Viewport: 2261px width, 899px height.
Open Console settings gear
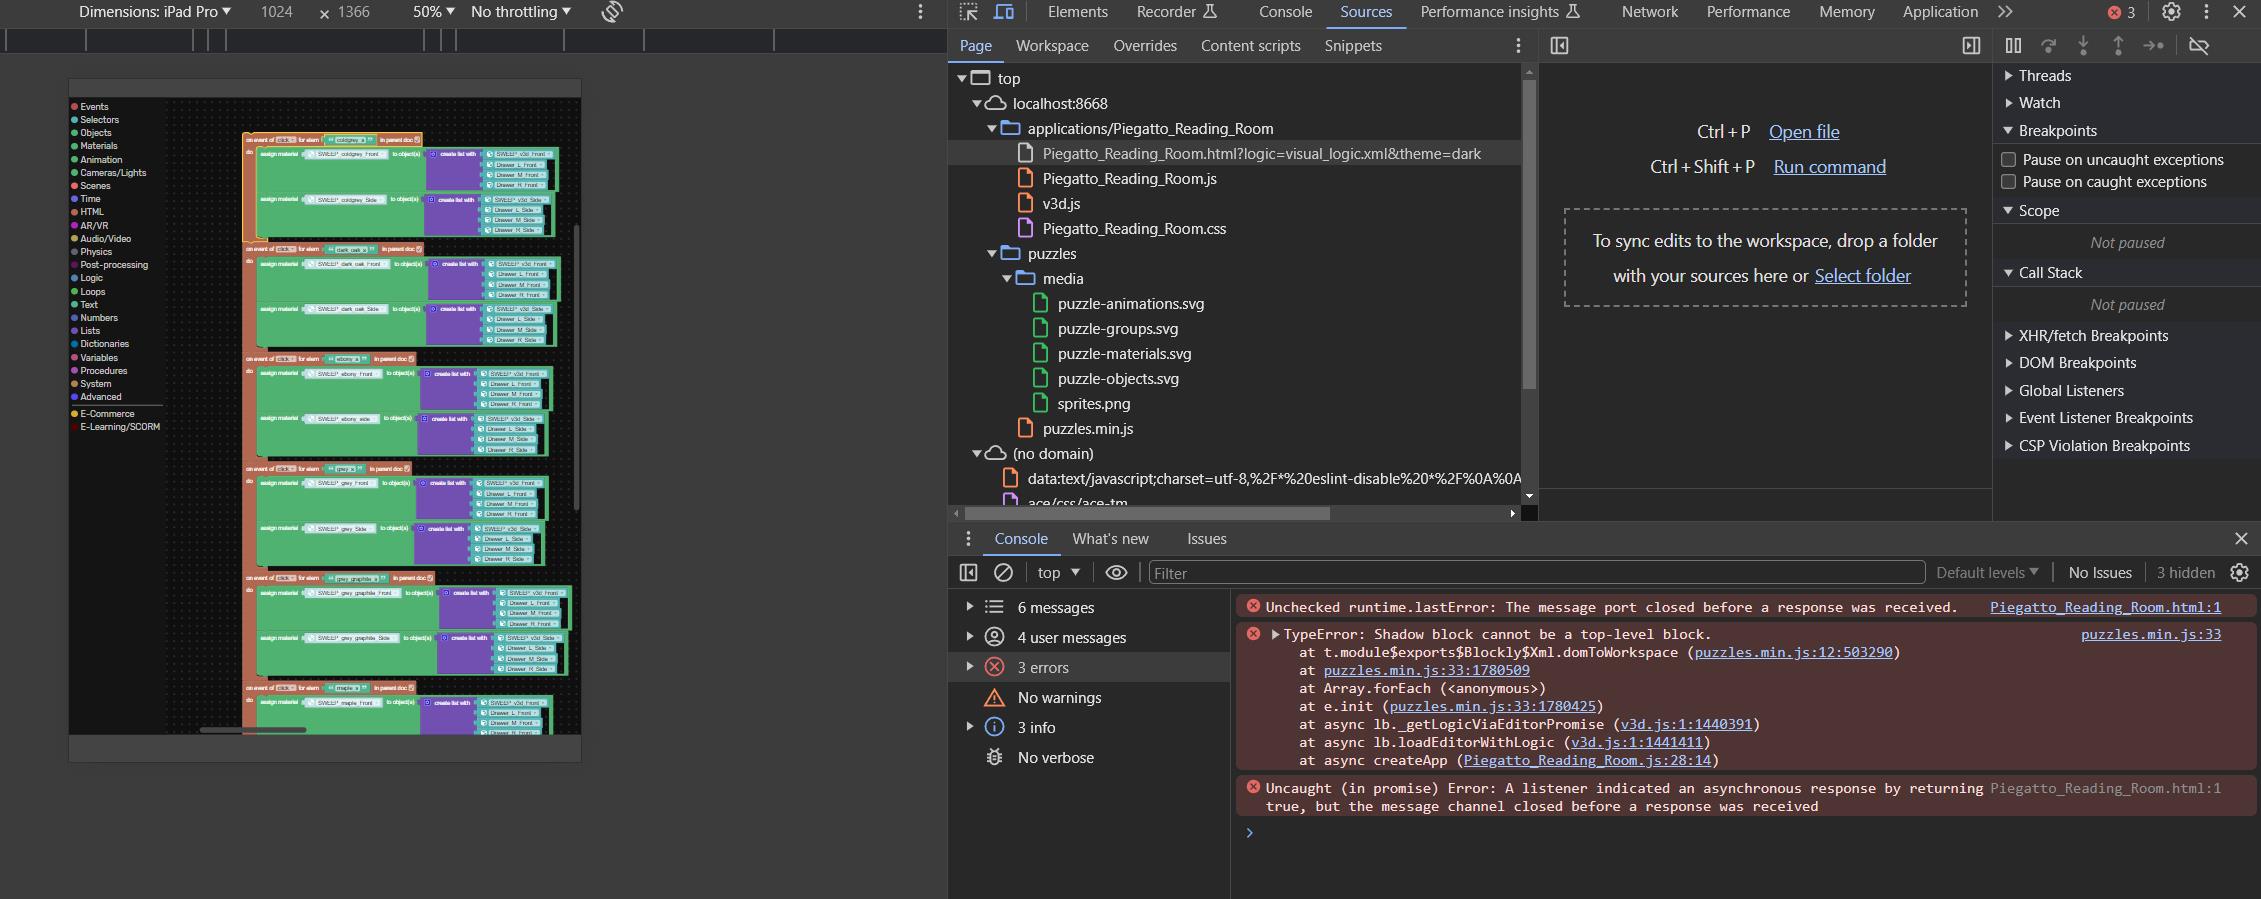(x=2239, y=573)
